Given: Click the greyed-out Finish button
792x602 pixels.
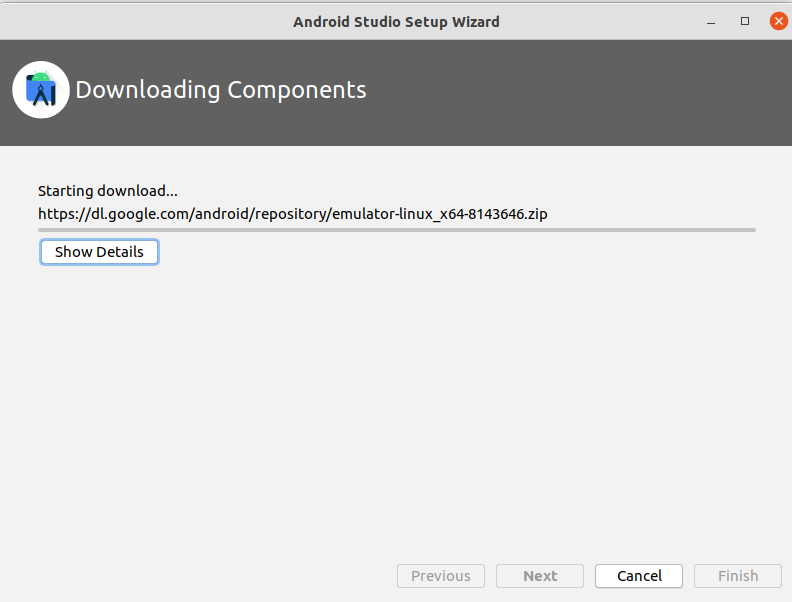Looking at the screenshot, I should pos(738,576).
